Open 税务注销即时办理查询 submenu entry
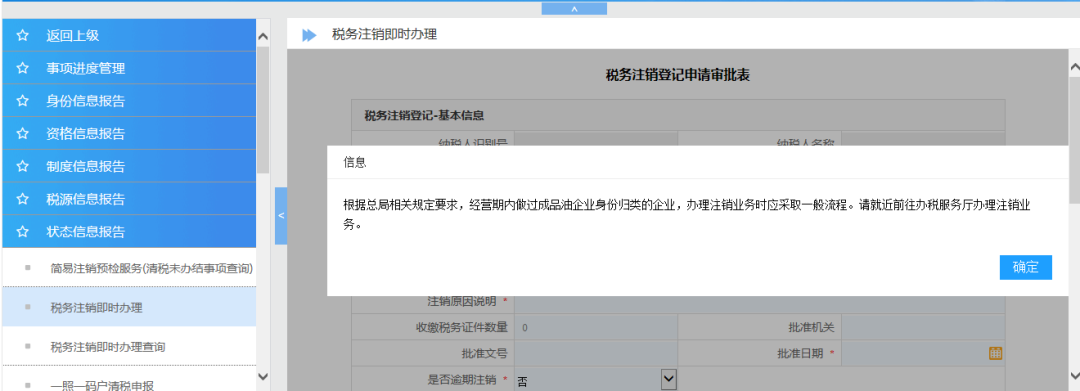Viewport: 1080px width, 391px height. 129,346
